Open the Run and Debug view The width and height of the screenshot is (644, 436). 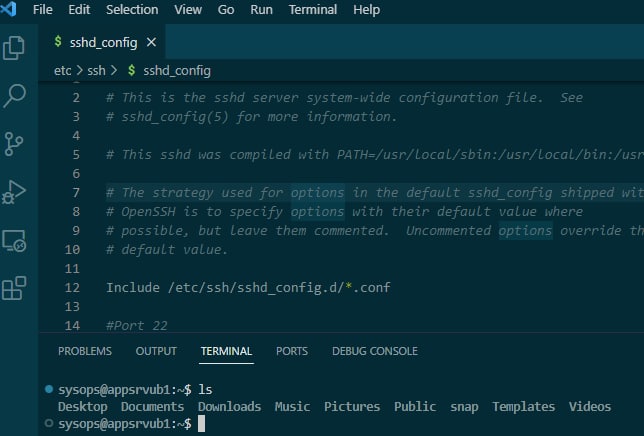[15, 191]
